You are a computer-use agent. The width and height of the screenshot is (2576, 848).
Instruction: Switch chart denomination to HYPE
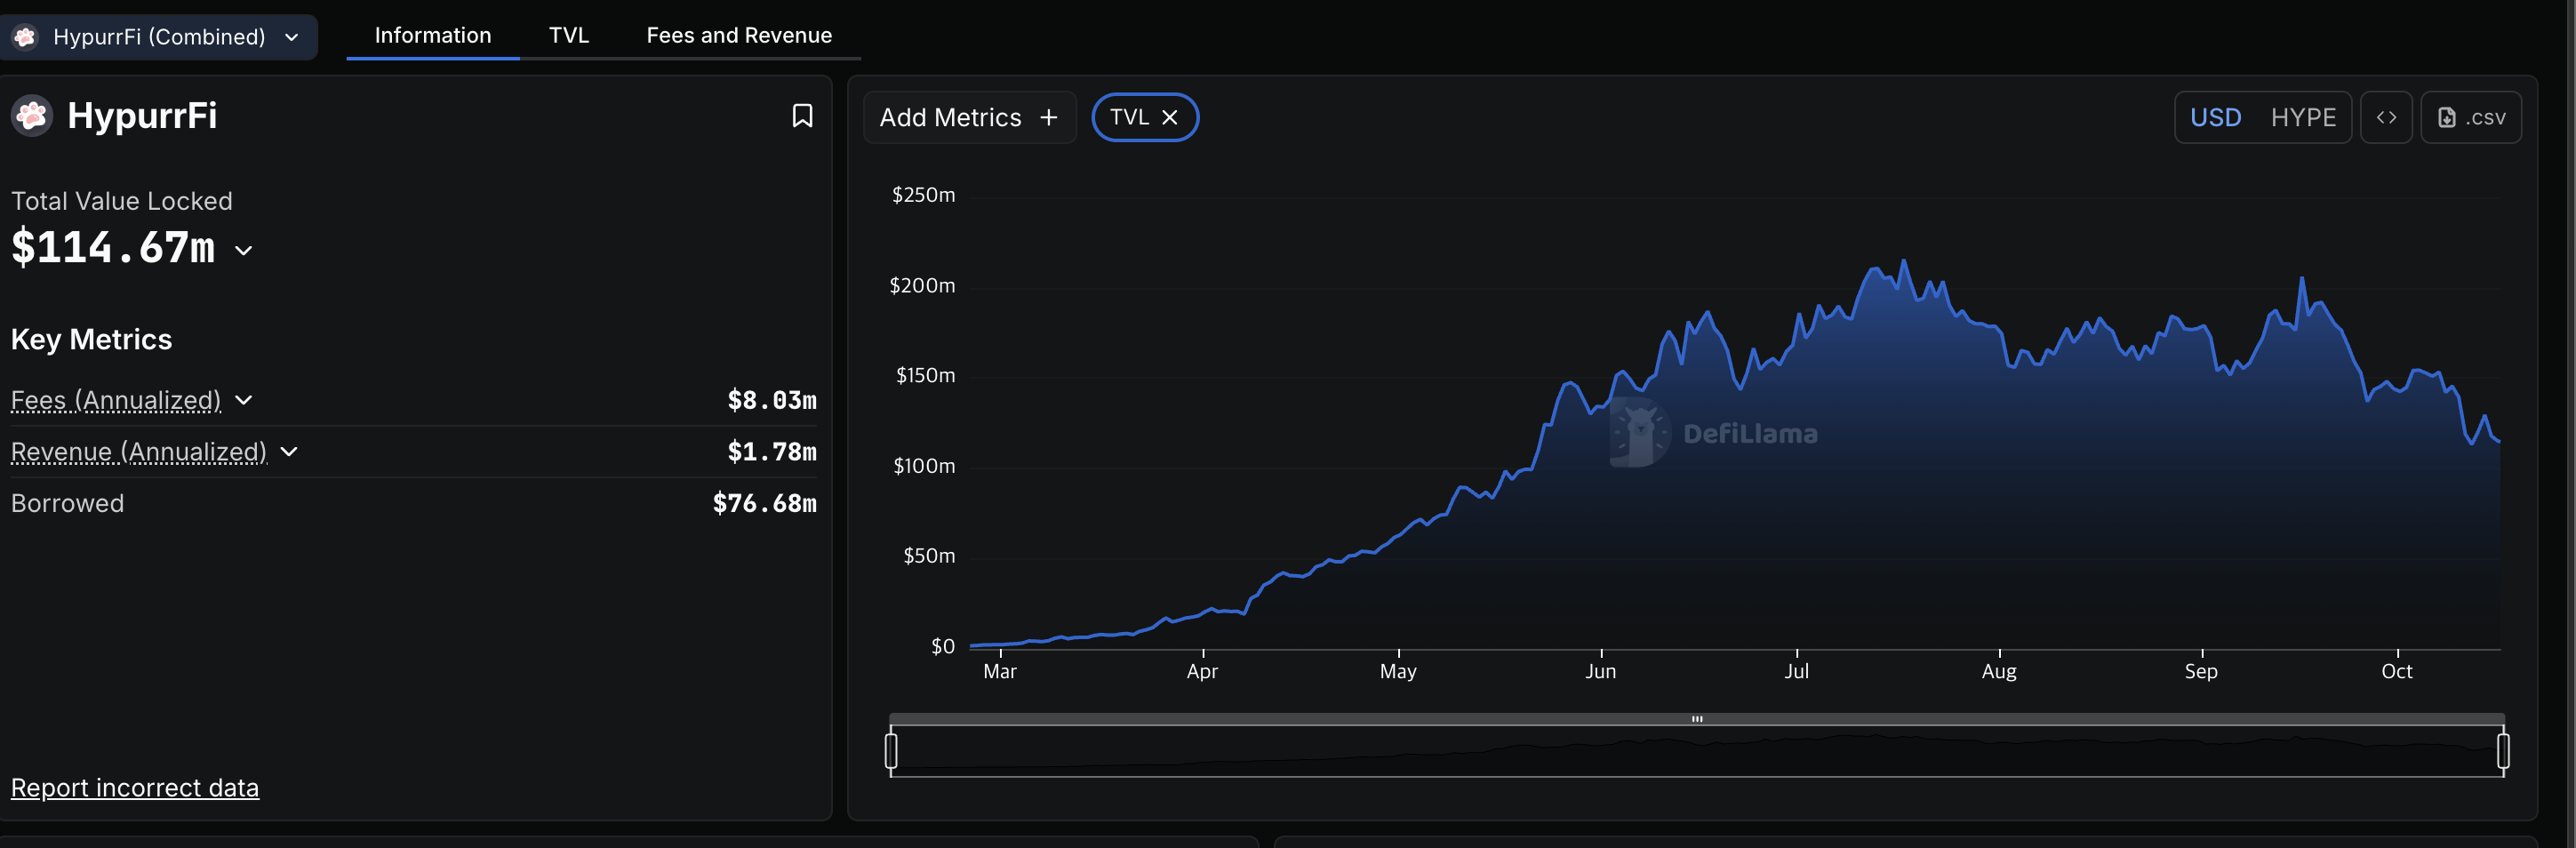pos(2303,117)
